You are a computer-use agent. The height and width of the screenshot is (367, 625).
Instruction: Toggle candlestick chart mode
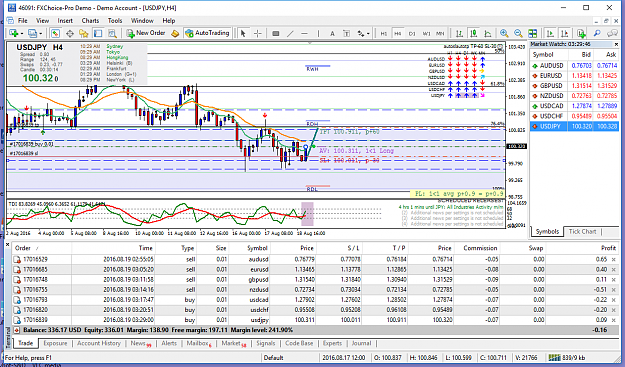[474, 33]
